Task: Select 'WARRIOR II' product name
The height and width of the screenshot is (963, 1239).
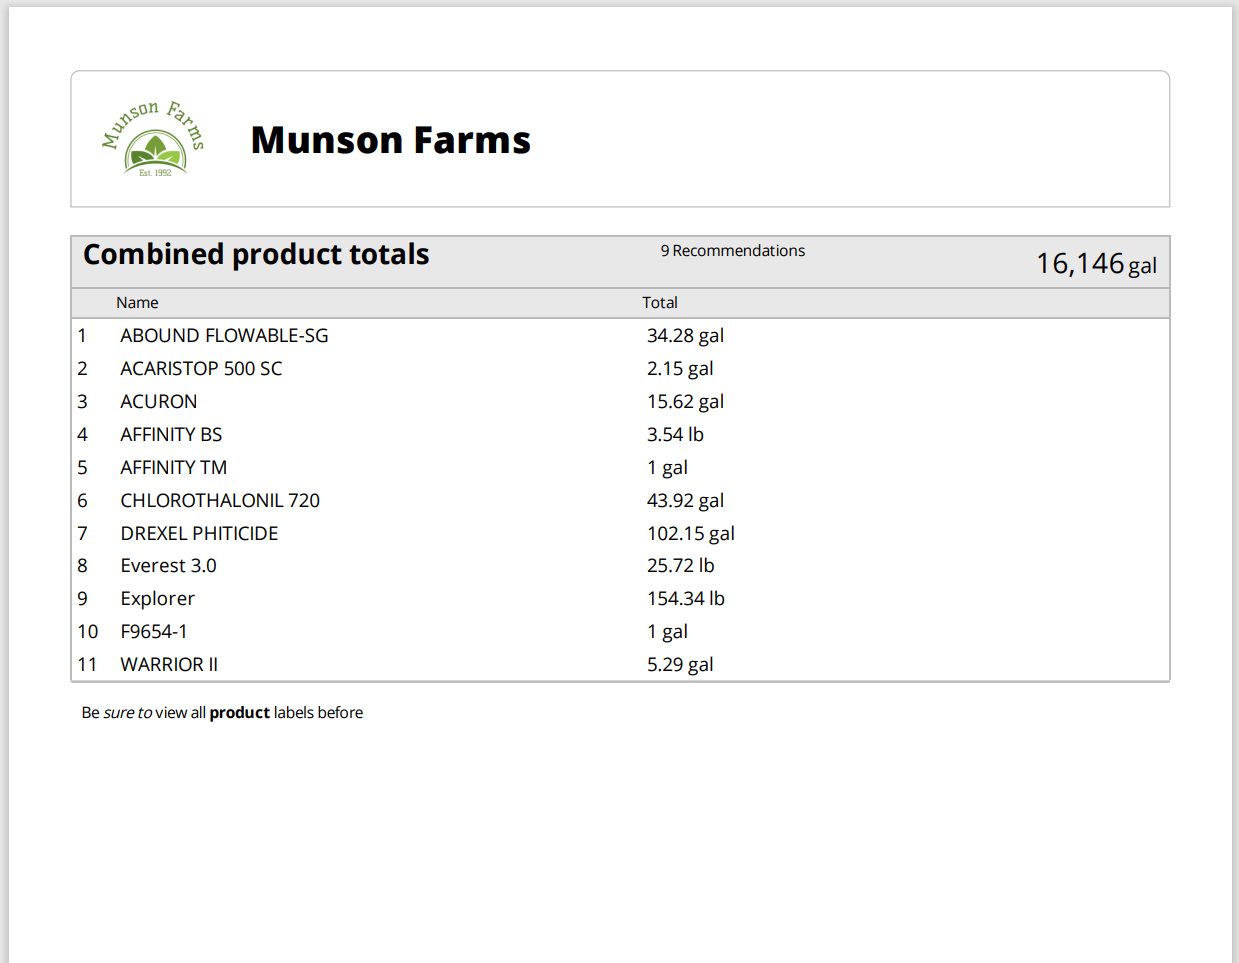Action: (169, 665)
